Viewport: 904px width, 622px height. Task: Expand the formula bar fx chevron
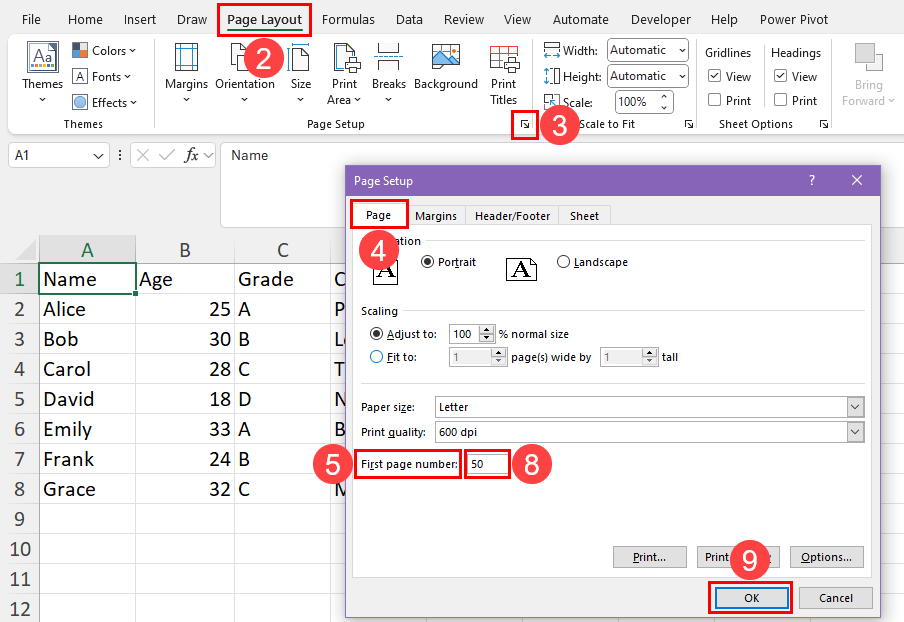[x=208, y=155]
